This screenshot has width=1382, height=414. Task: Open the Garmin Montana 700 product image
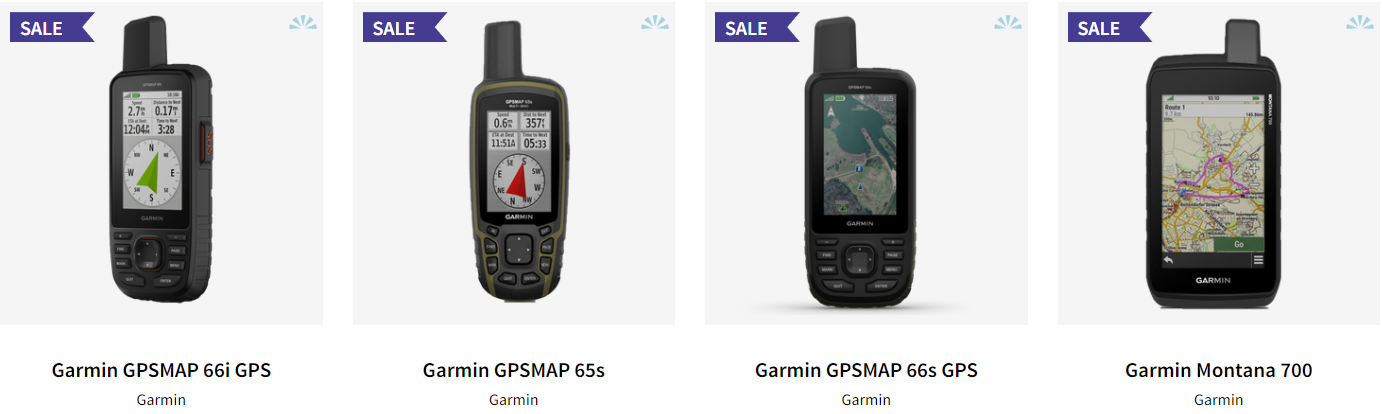pos(1219,163)
